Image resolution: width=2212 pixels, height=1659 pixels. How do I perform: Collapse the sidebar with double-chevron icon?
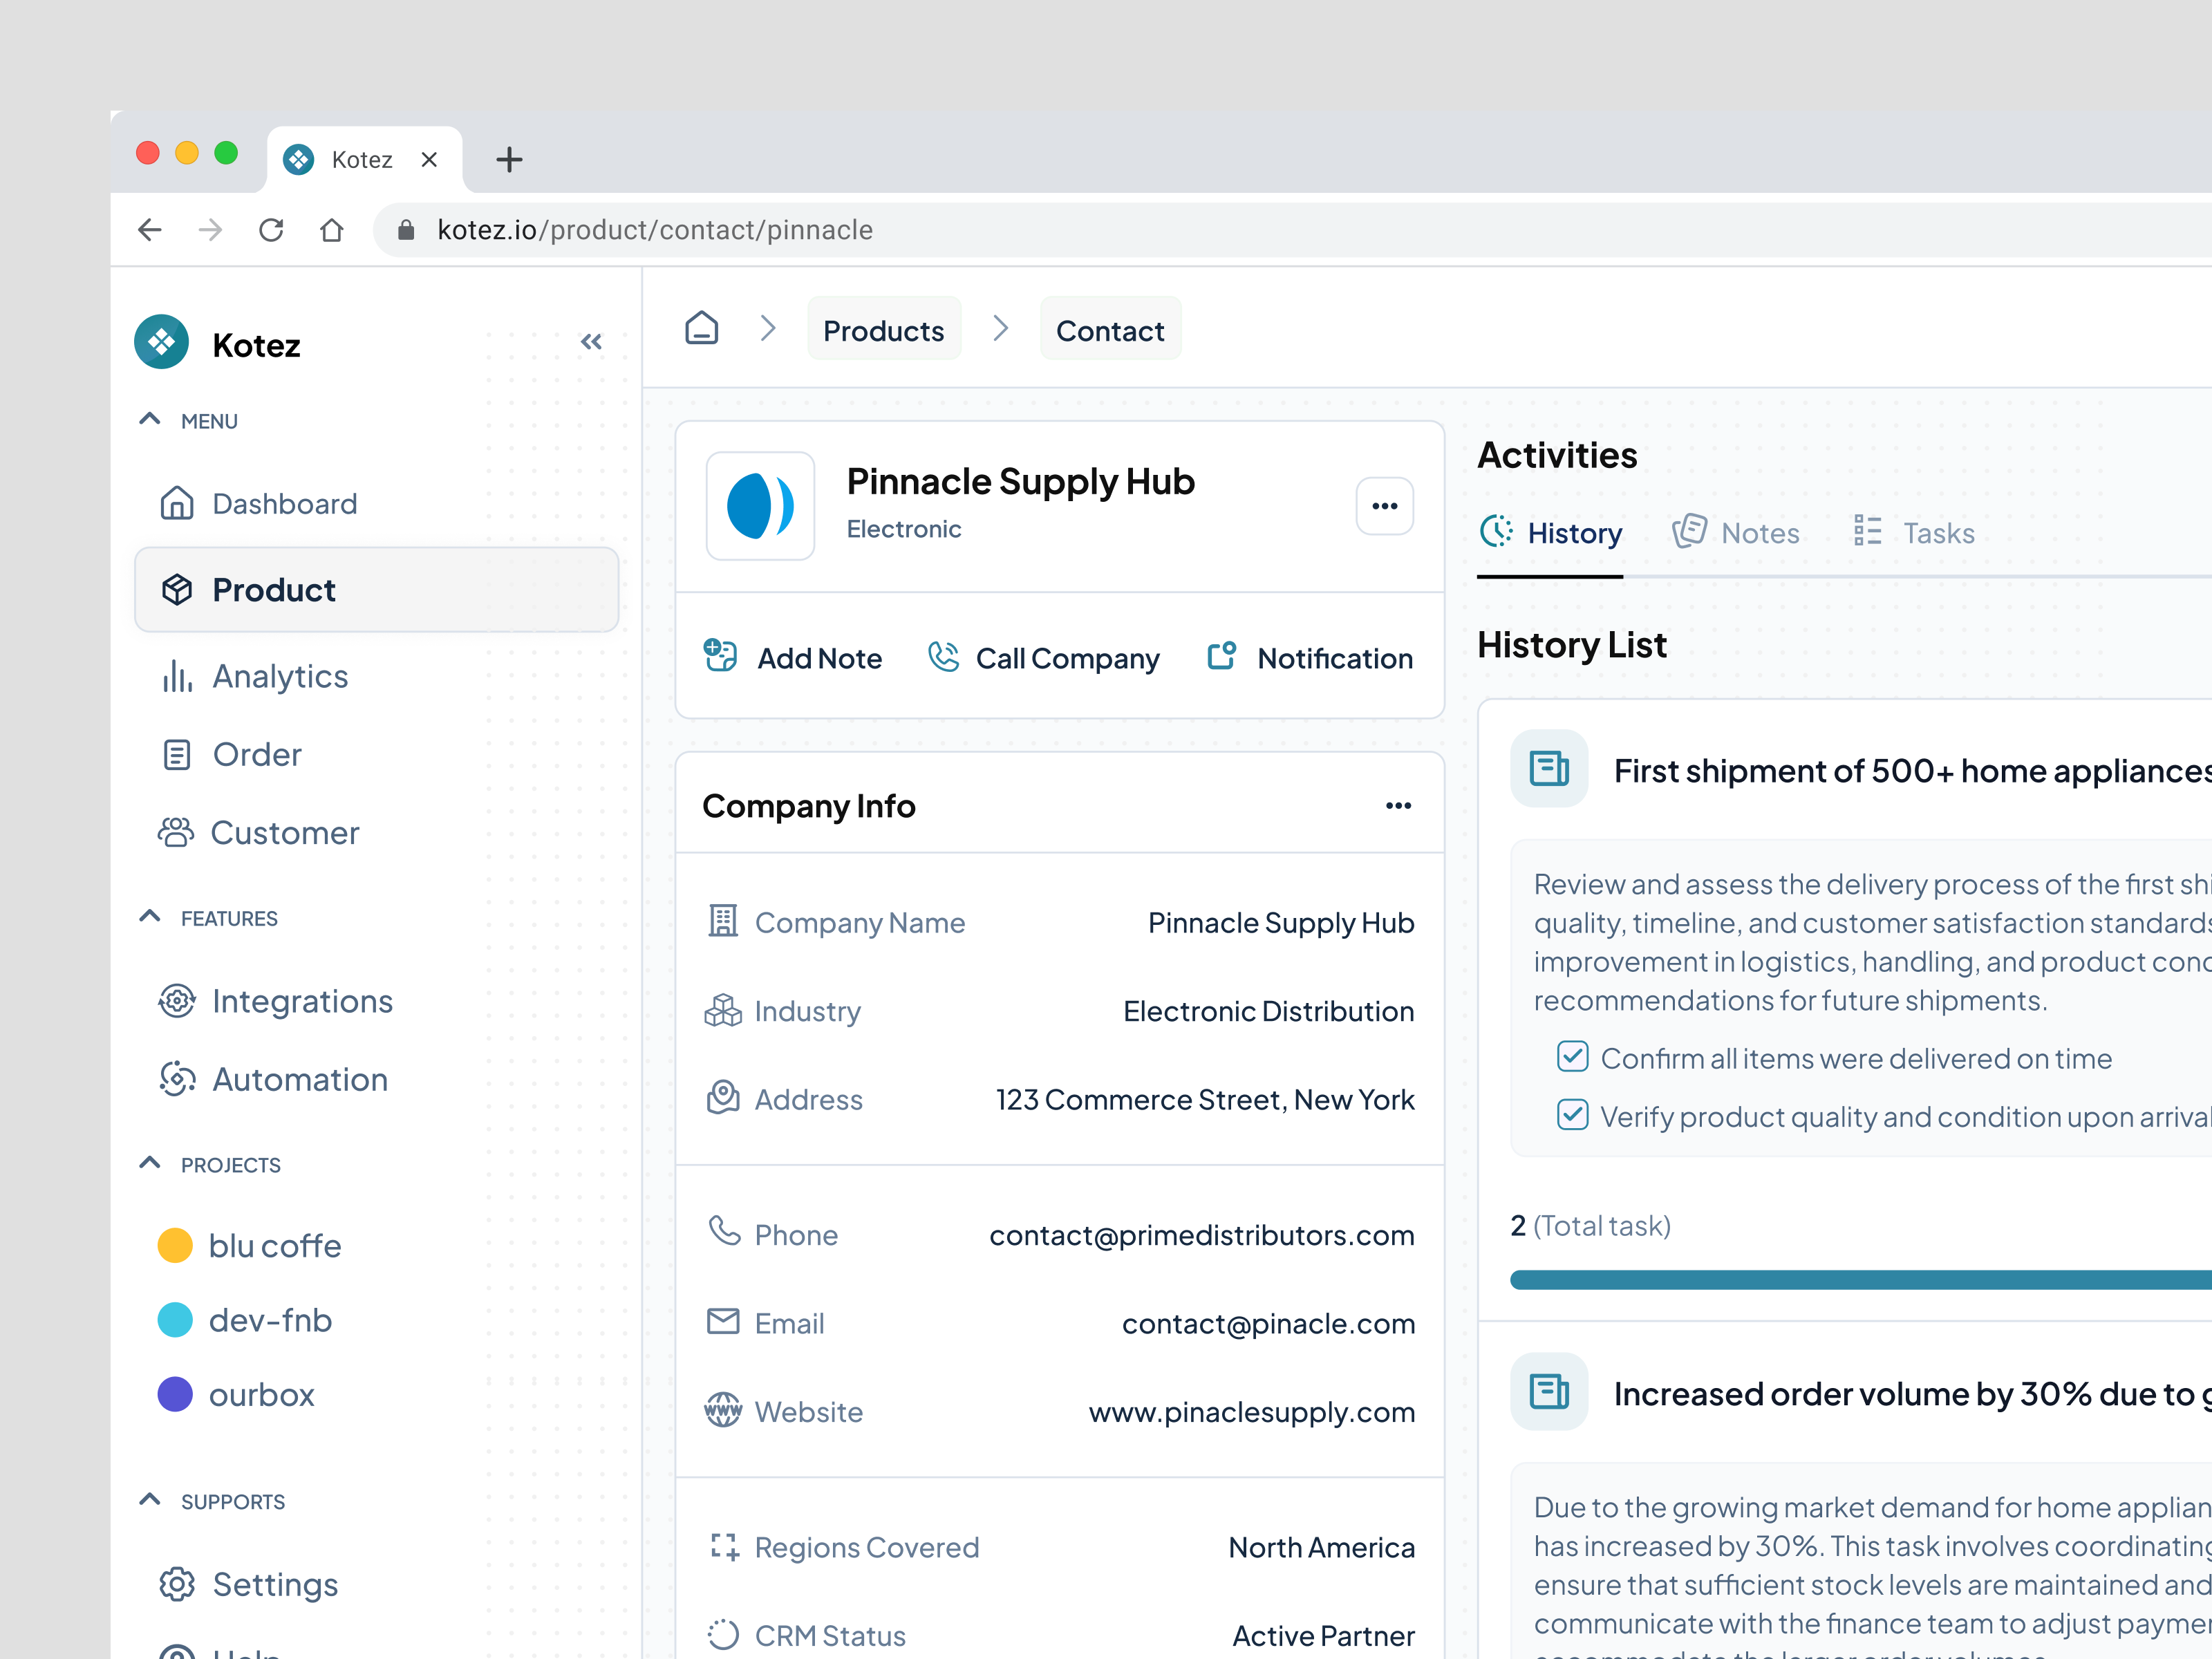[591, 342]
